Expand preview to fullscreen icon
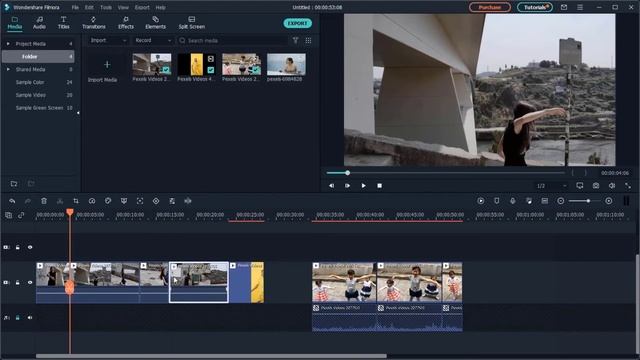Image resolution: width=640 pixels, height=360 pixels. (628, 186)
